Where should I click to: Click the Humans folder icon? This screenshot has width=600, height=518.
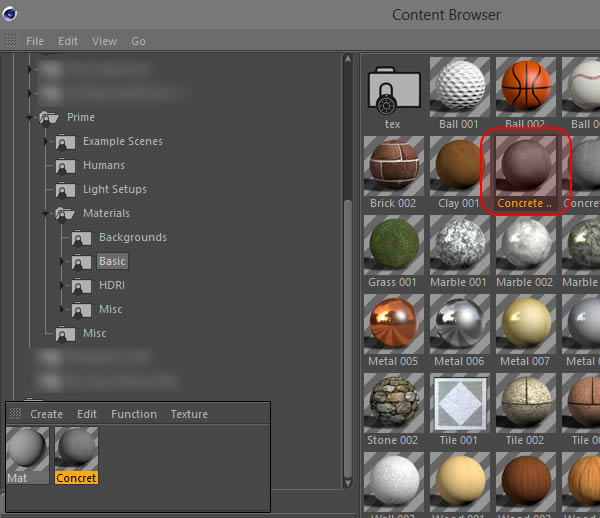click(x=65, y=166)
